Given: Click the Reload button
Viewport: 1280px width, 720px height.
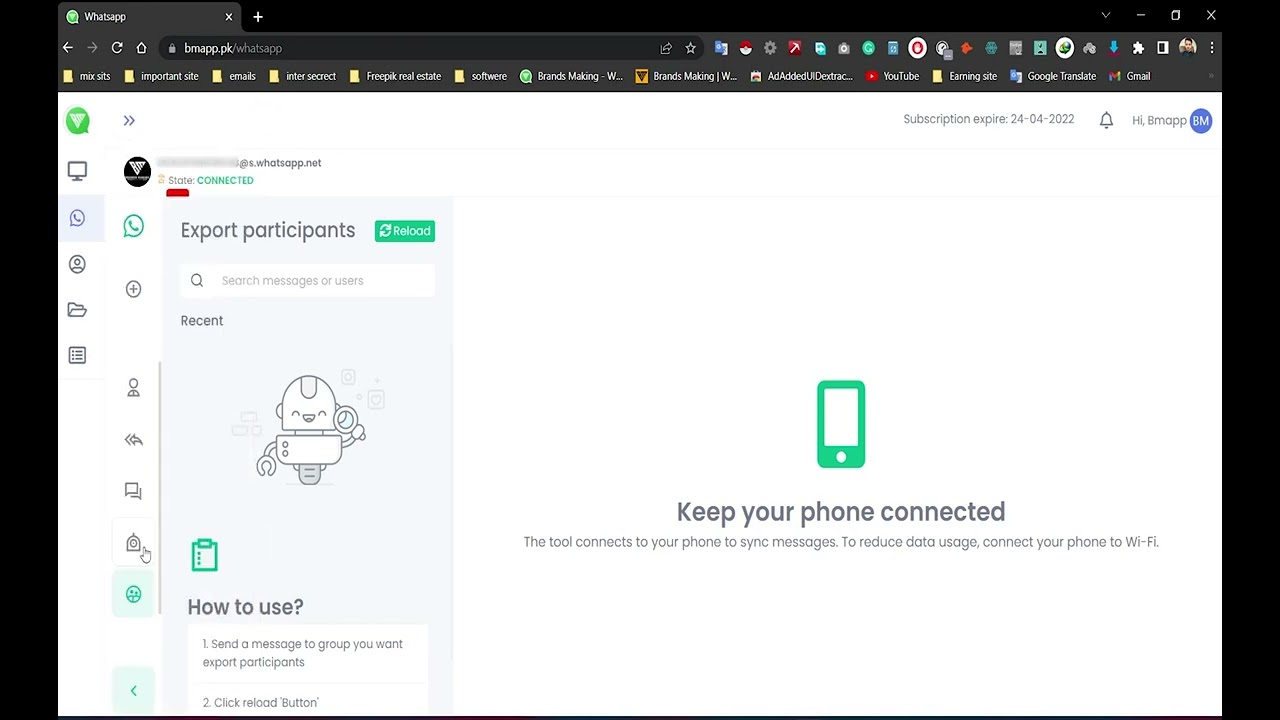Looking at the screenshot, I should point(405,231).
